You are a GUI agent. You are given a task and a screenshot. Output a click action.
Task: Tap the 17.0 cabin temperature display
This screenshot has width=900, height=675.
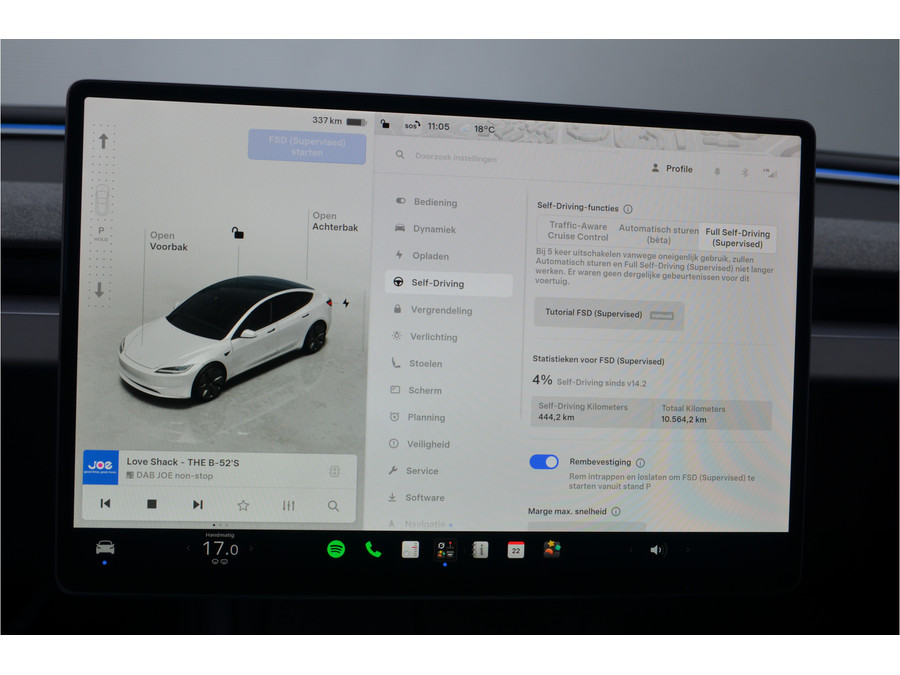pyautogui.click(x=220, y=549)
